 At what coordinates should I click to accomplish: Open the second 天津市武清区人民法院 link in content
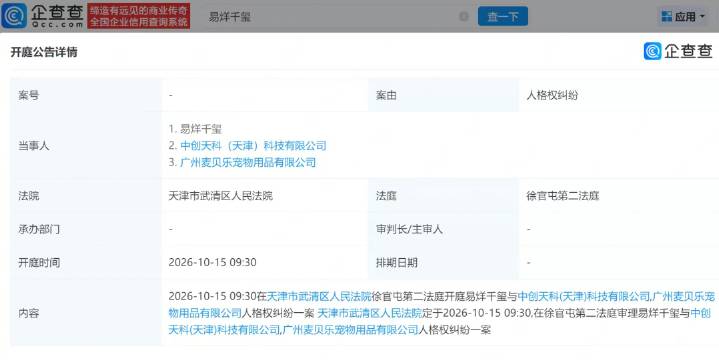[x=369, y=313]
